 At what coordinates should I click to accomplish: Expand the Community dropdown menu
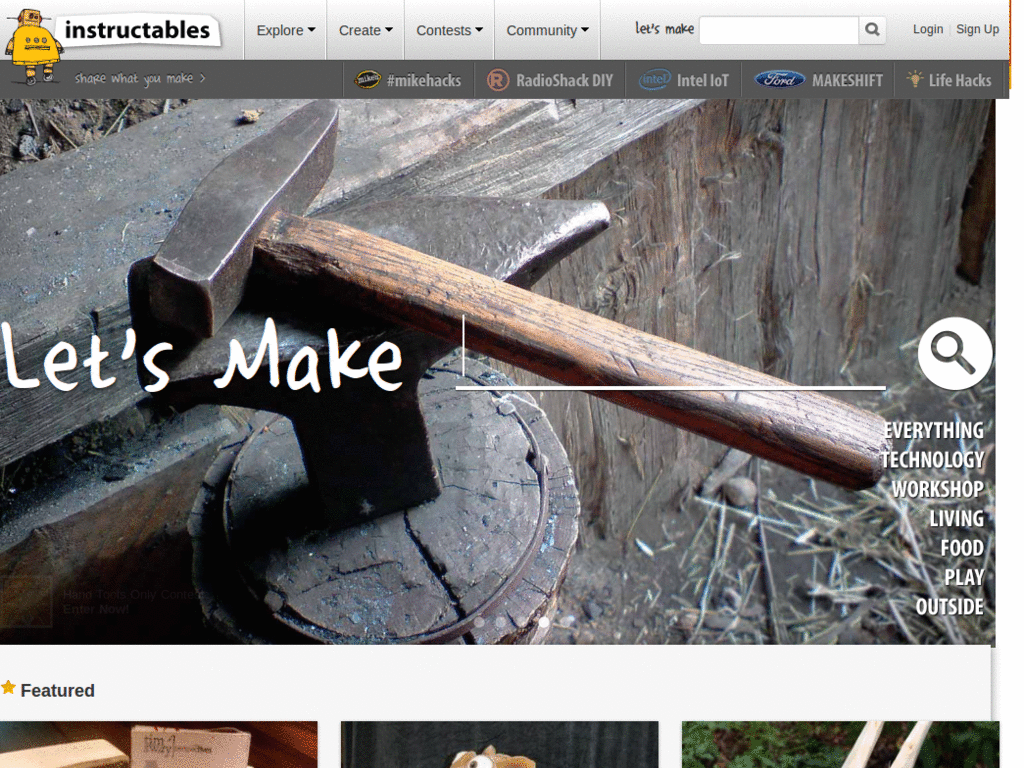point(547,31)
